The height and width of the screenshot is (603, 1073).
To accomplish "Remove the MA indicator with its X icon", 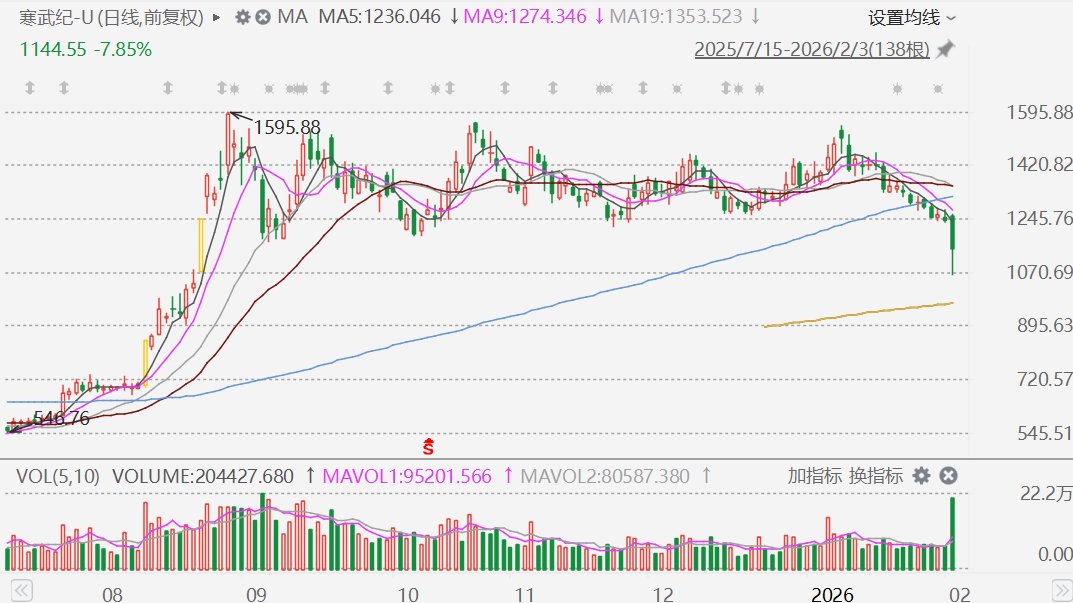I will [263, 17].
